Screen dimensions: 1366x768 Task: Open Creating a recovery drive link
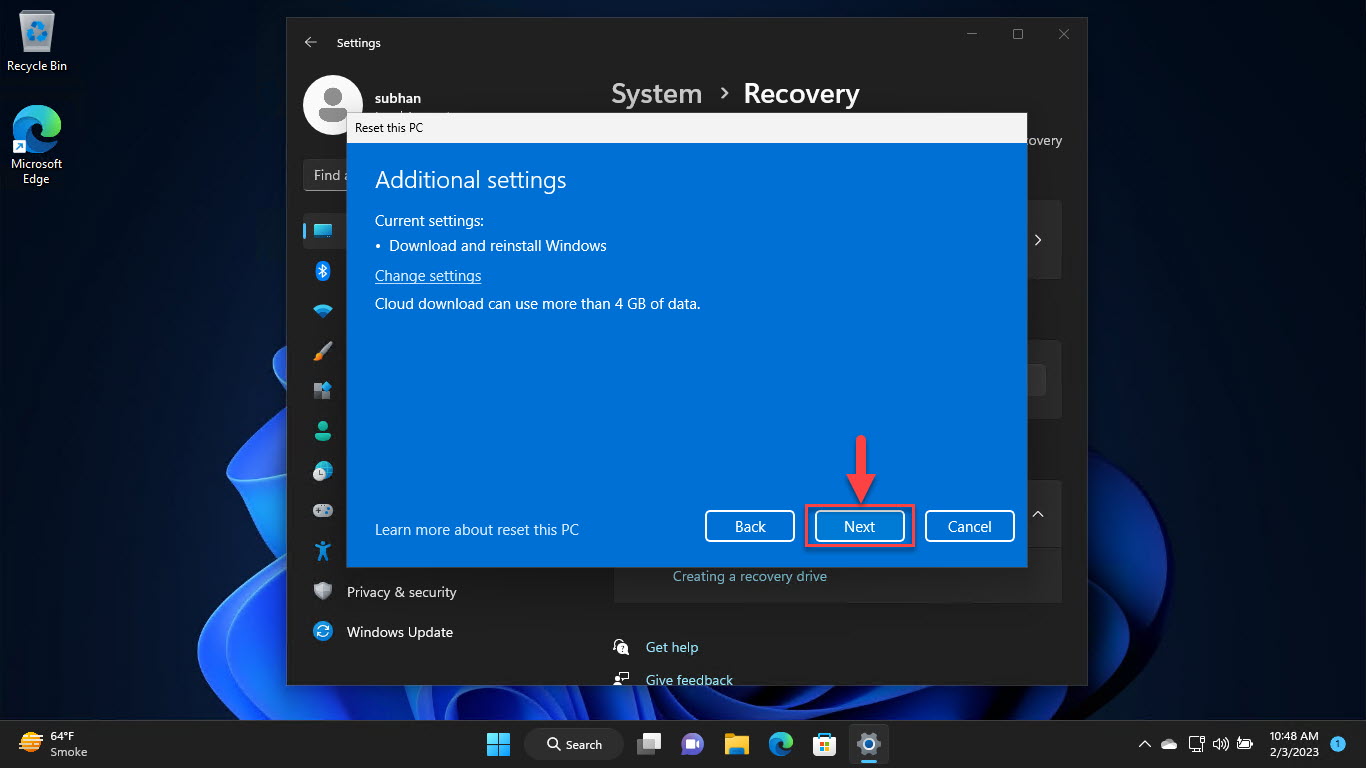(750, 576)
